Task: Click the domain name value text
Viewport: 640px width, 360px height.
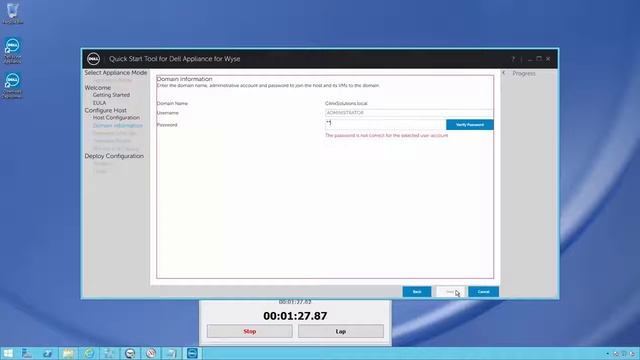Action: pyautogui.click(x=346, y=103)
